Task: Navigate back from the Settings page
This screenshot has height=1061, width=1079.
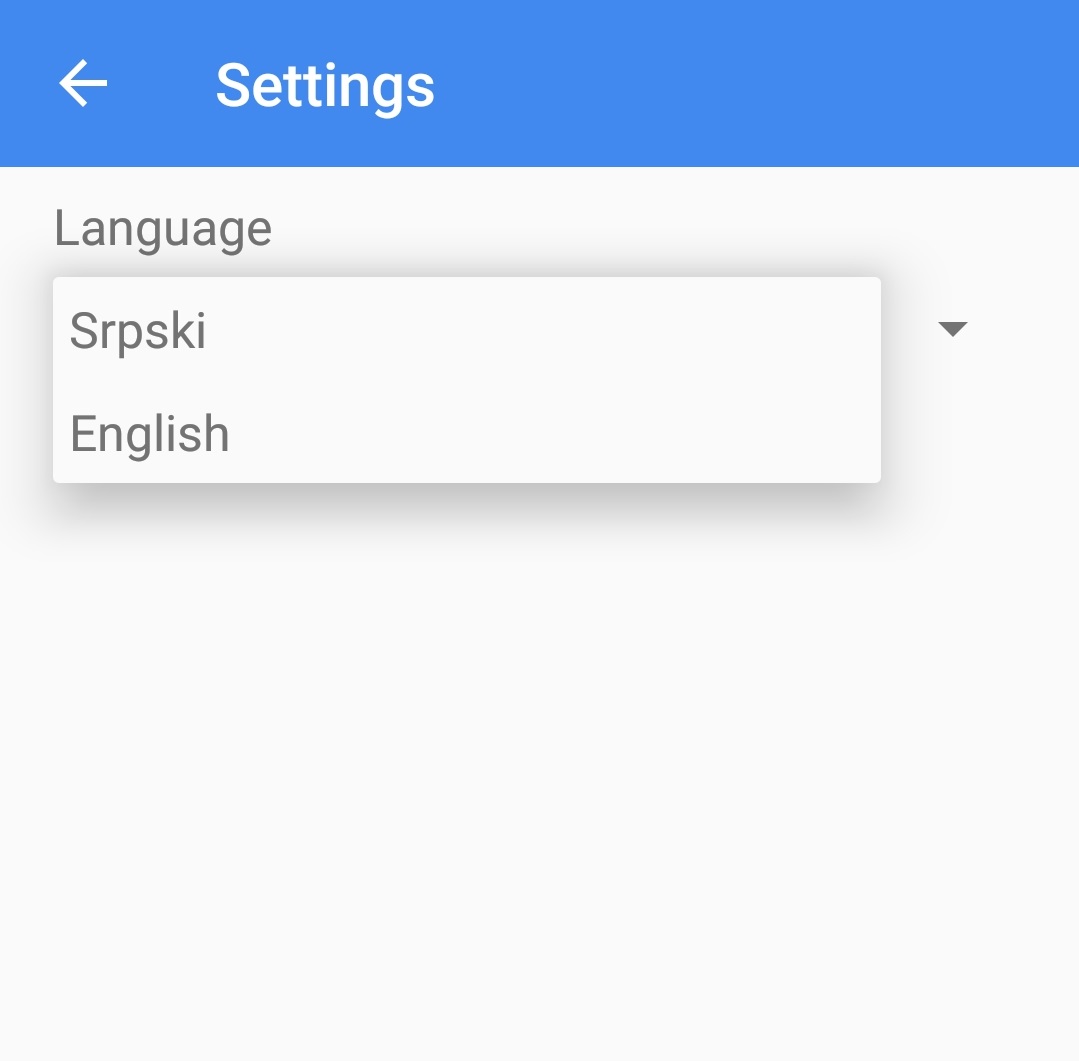Action: pos(83,83)
